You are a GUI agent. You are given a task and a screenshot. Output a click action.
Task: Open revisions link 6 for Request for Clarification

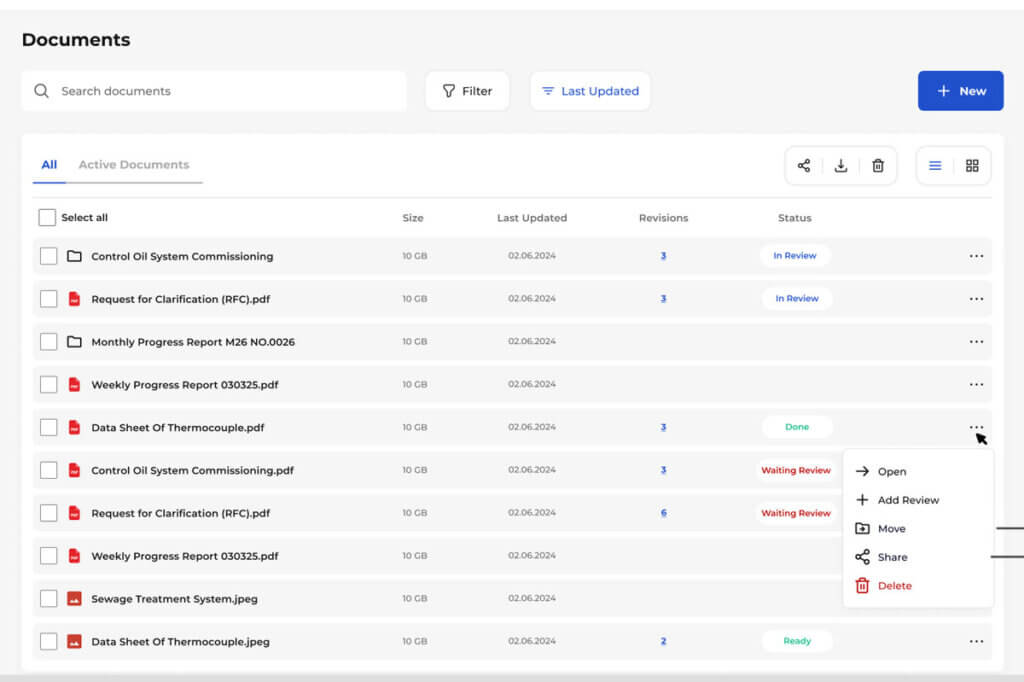pyautogui.click(x=663, y=513)
